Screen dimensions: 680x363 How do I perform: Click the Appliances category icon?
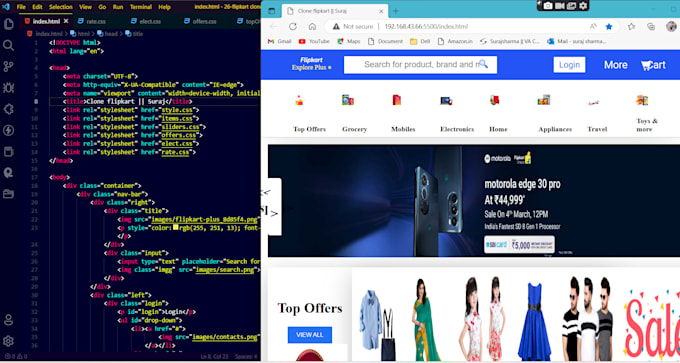coord(543,100)
